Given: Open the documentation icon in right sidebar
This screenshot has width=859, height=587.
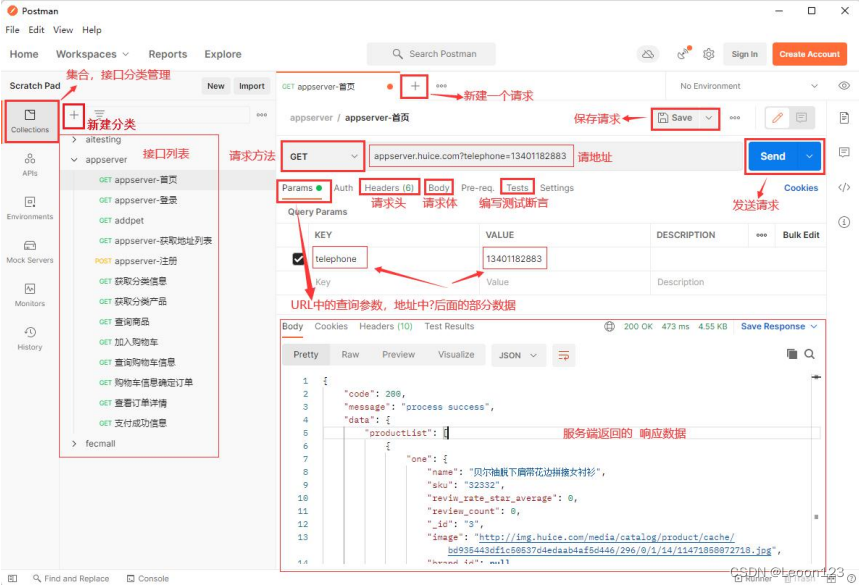Looking at the screenshot, I should [x=844, y=118].
